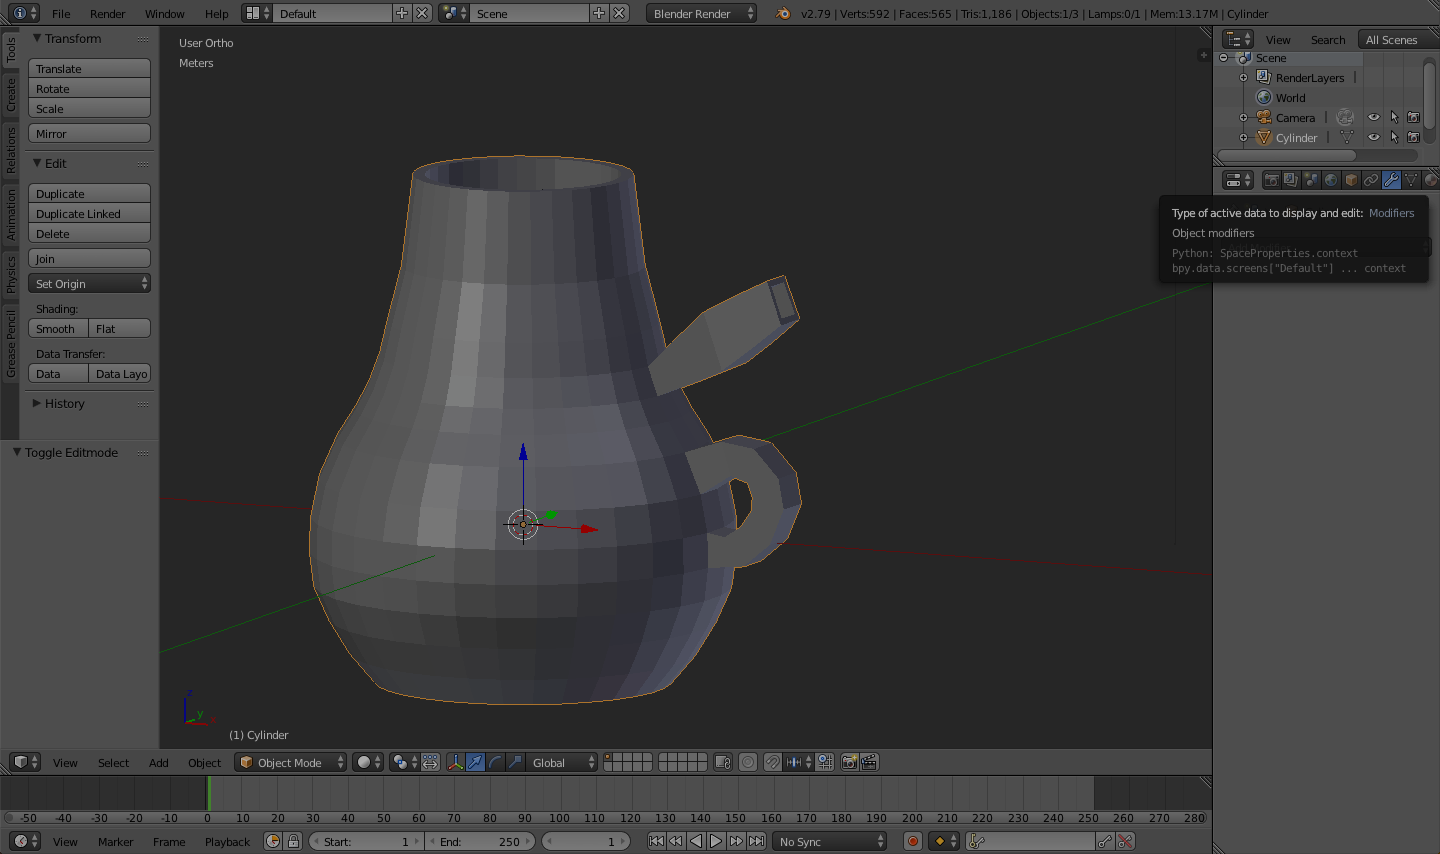Toggle visibility eye for Cylinder

click(1374, 137)
